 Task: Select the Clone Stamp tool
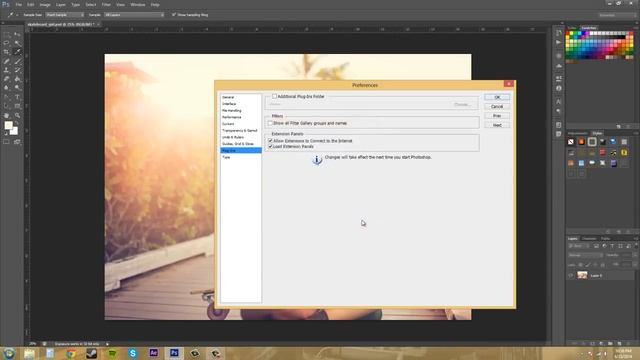coord(6,70)
